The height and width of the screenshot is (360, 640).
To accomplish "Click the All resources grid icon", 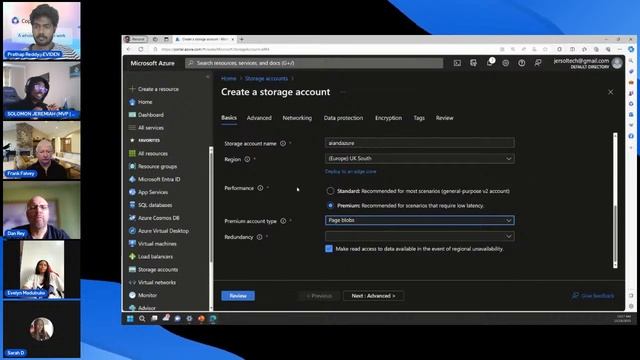I will [x=132, y=153].
